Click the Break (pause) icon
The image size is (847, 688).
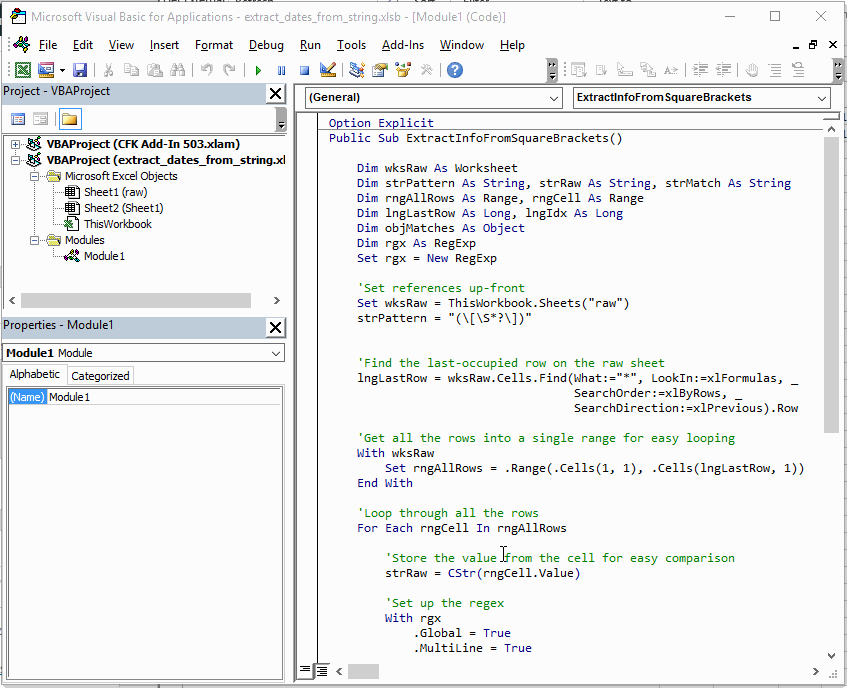tap(281, 70)
